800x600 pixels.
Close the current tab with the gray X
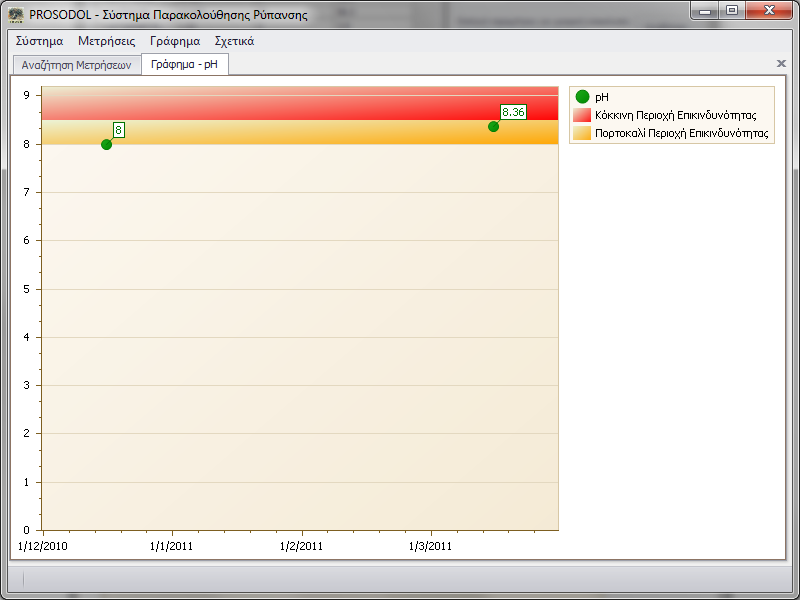click(781, 63)
